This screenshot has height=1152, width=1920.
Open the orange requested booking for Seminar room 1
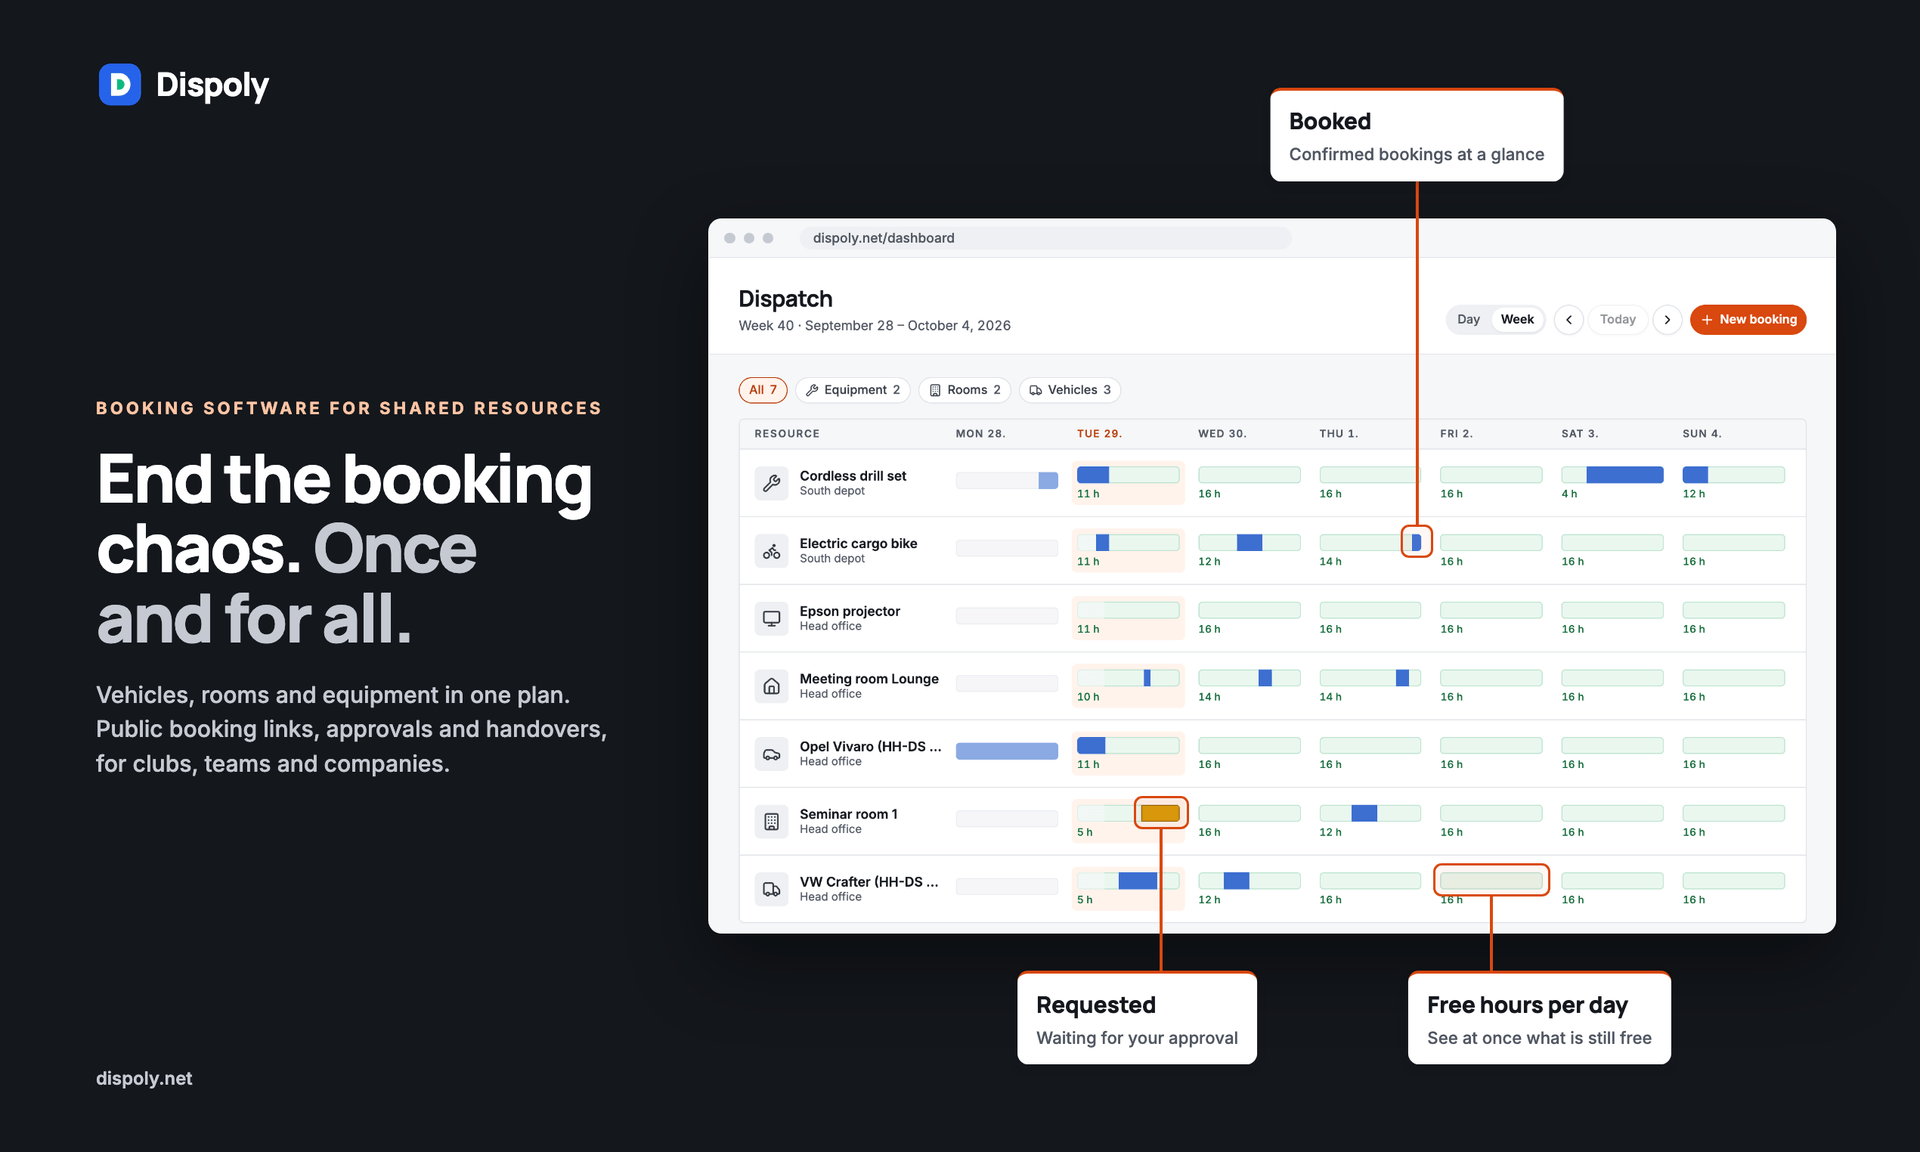(x=1160, y=813)
